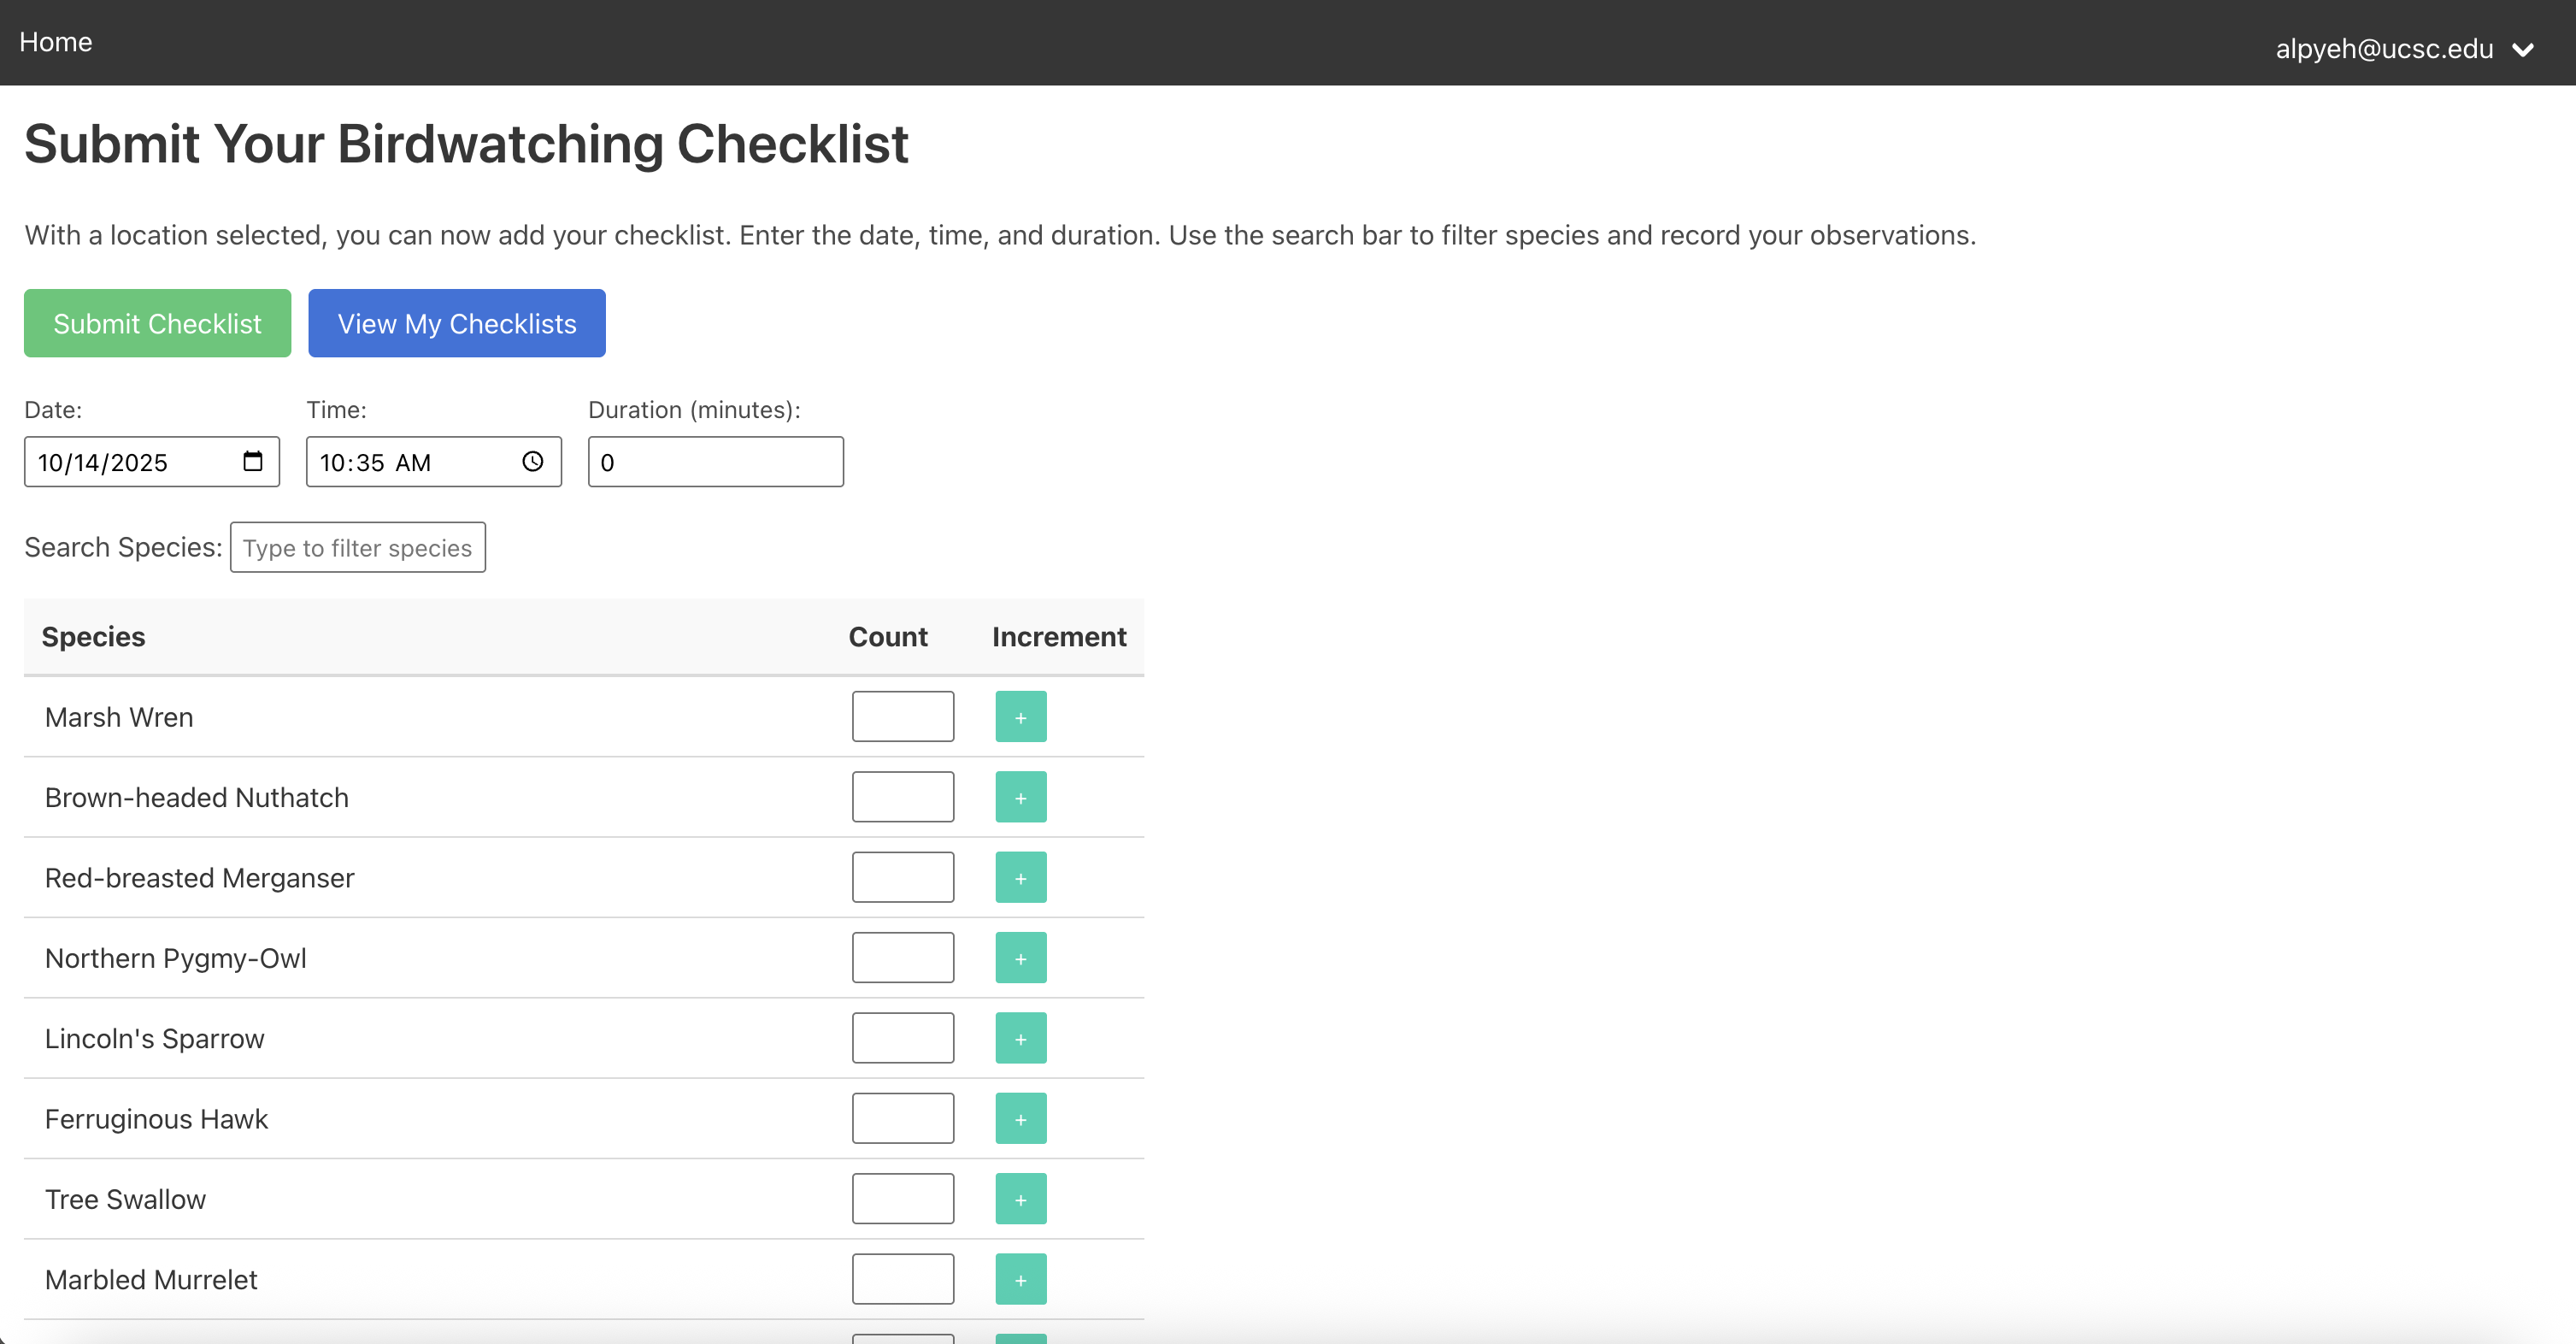
Task: Focus the Duration minutes field
Action: 715,462
